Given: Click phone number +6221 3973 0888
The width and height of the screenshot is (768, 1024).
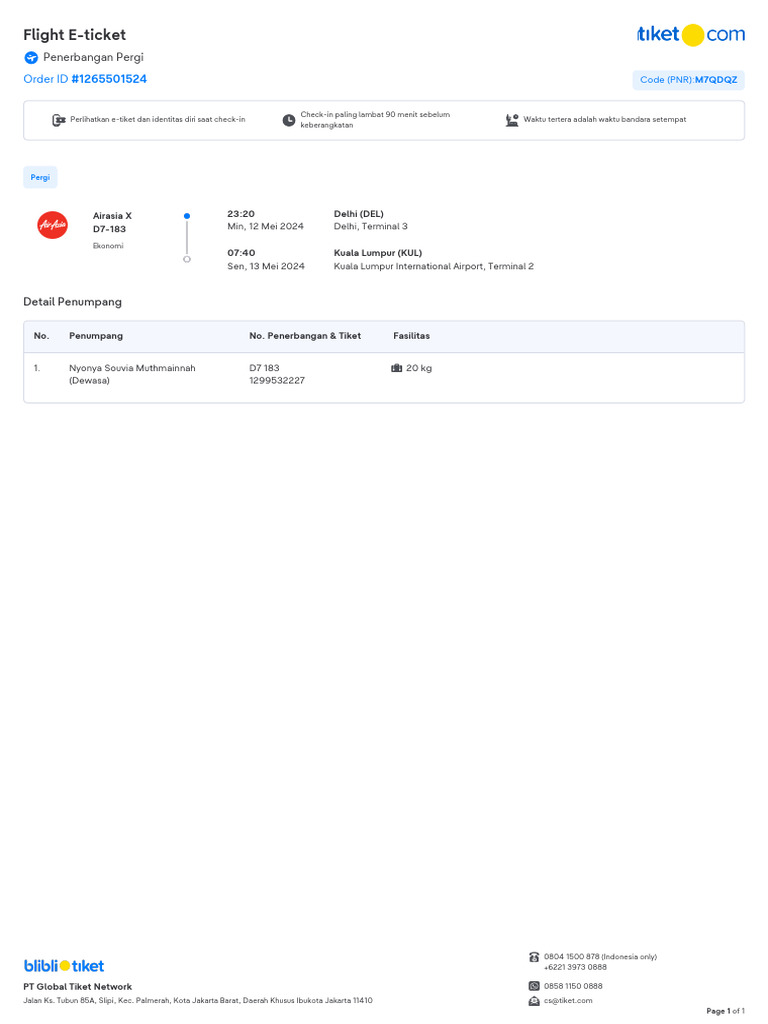Looking at the screenshot, I should click(575, 967).
